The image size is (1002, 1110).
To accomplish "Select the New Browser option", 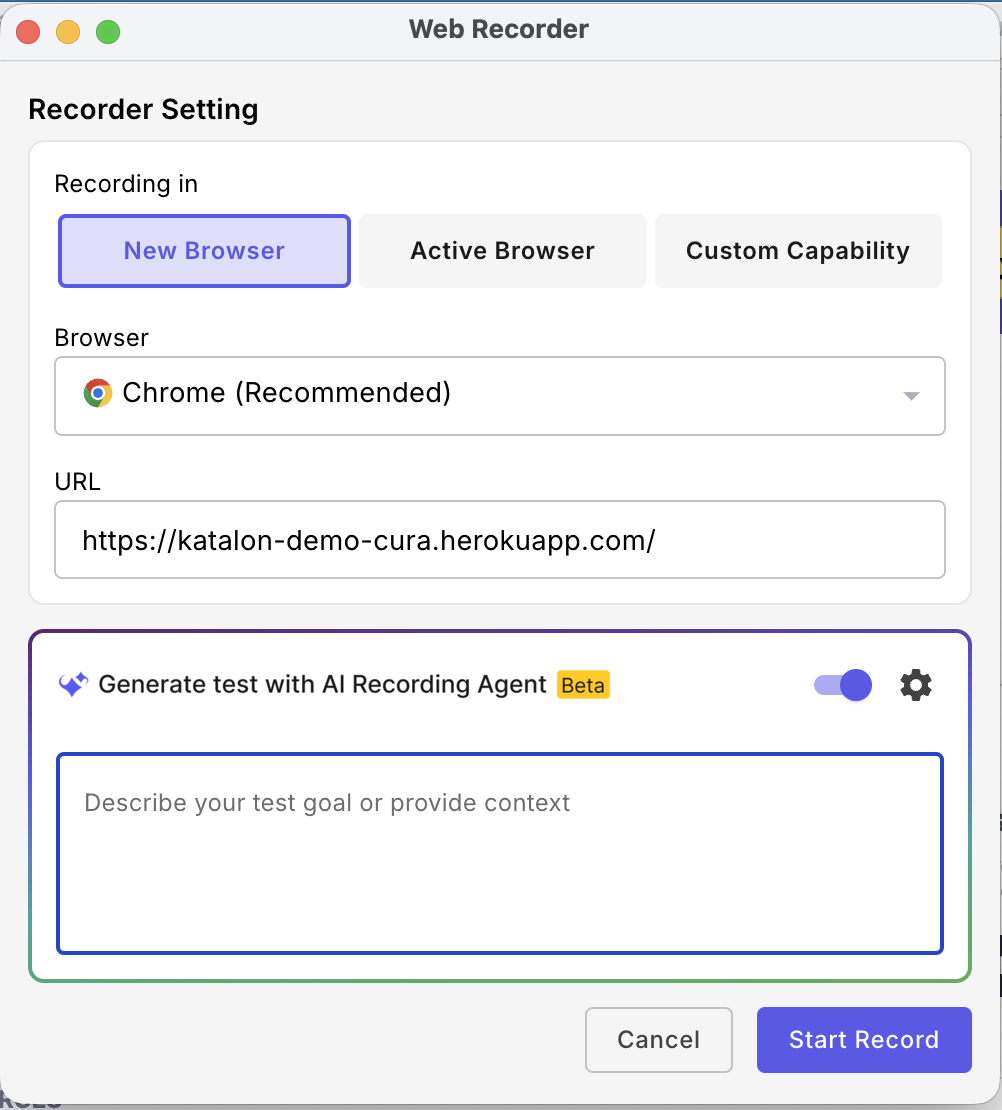I will (203, 250).
